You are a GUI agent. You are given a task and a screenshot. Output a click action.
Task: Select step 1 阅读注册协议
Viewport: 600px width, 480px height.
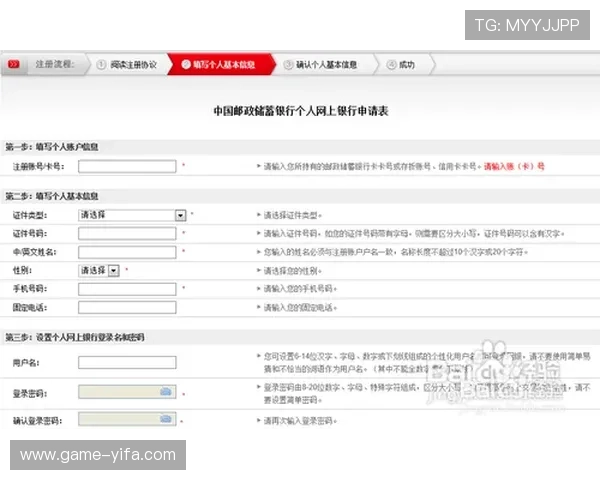point(127,65)
